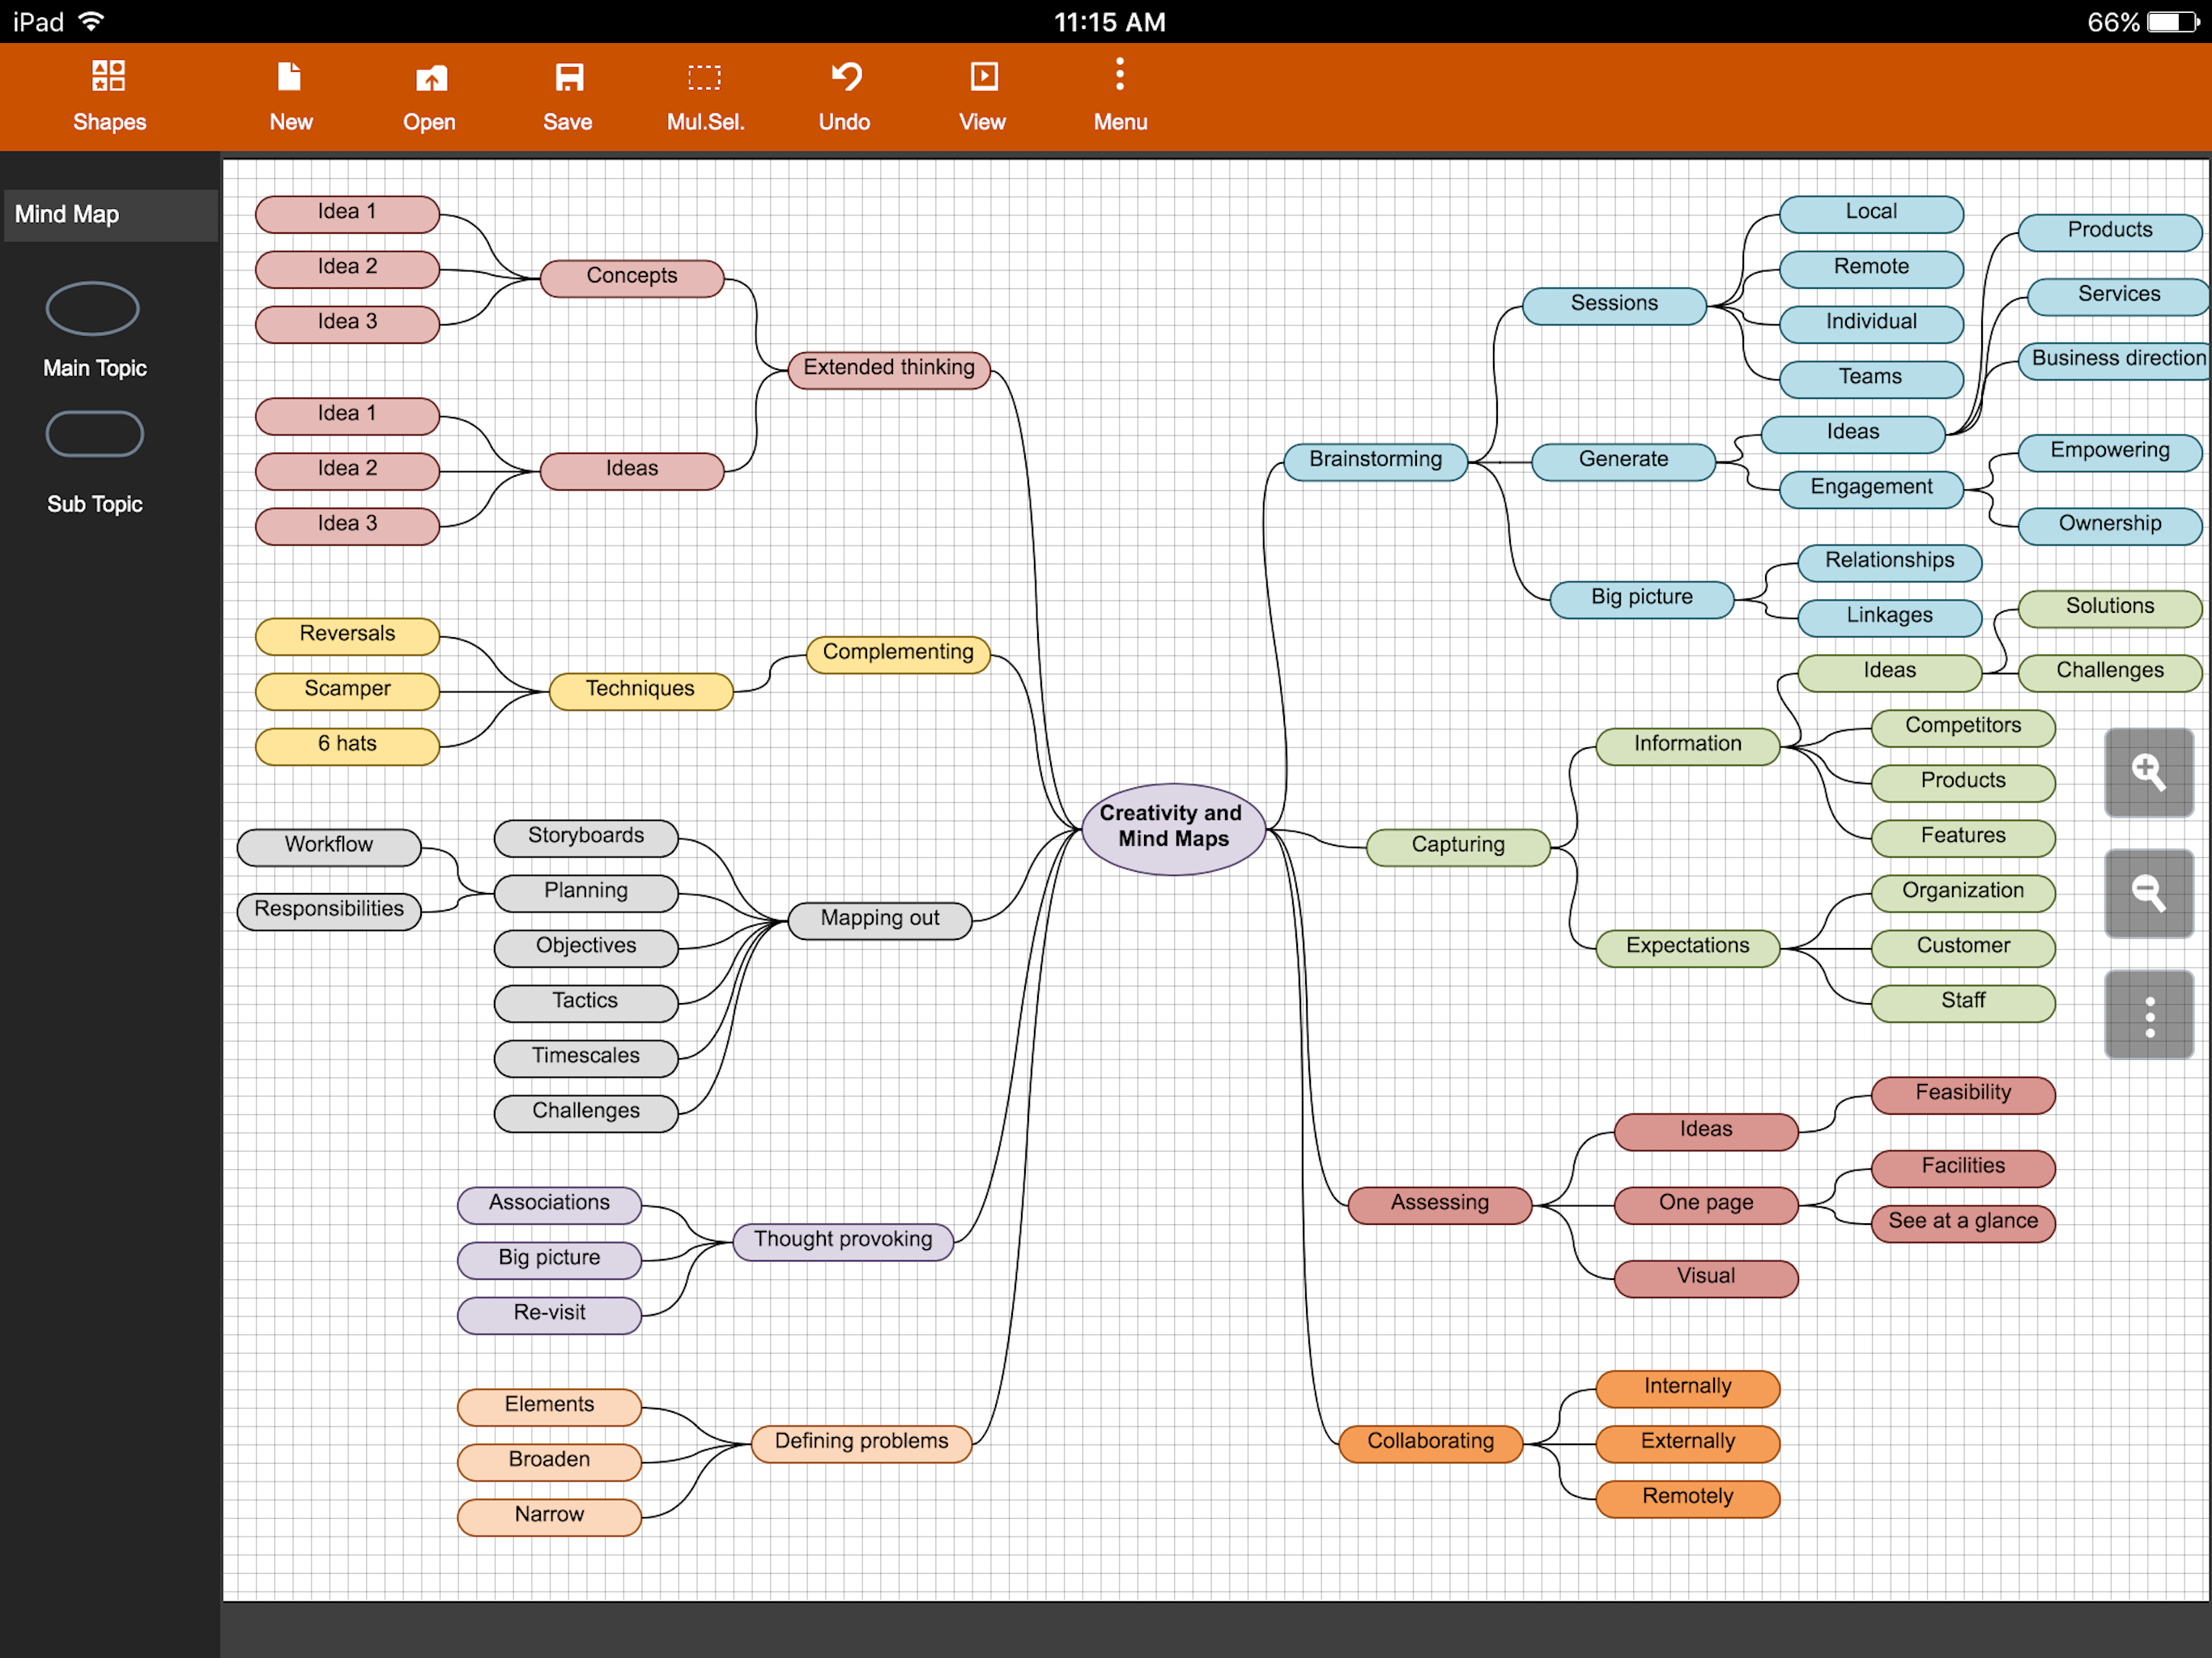Select the central Creativity and Mind Maps node
The image size is (2212, 1658).
tap(1172, 828)
